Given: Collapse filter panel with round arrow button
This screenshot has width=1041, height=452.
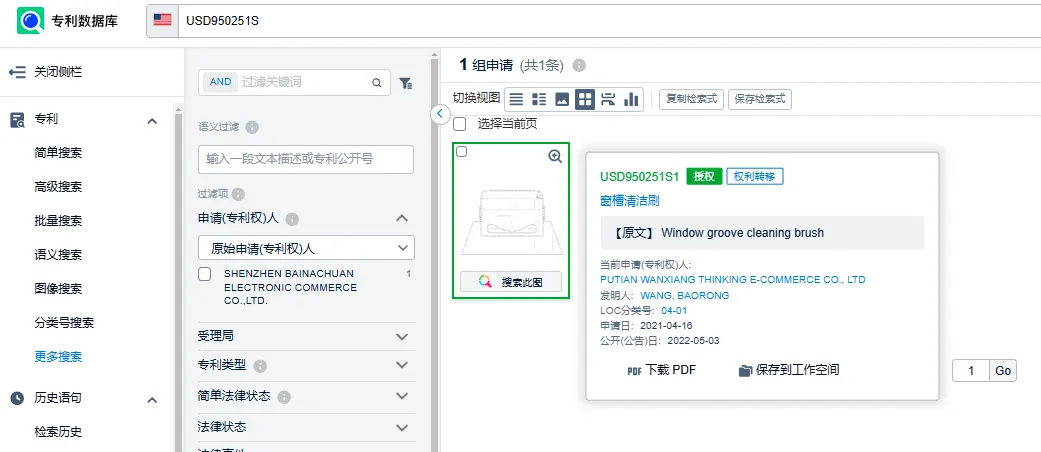Looking at the screenshot, I should [440, 114].
